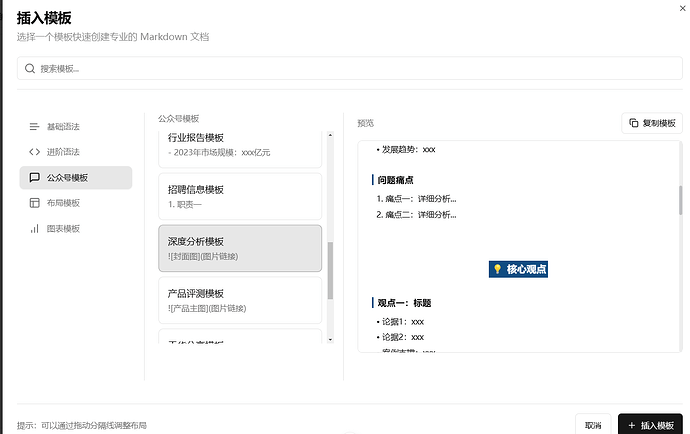Click the 基础语法 list icon
This screenshot has width=690, height=434.
[35, 127]
